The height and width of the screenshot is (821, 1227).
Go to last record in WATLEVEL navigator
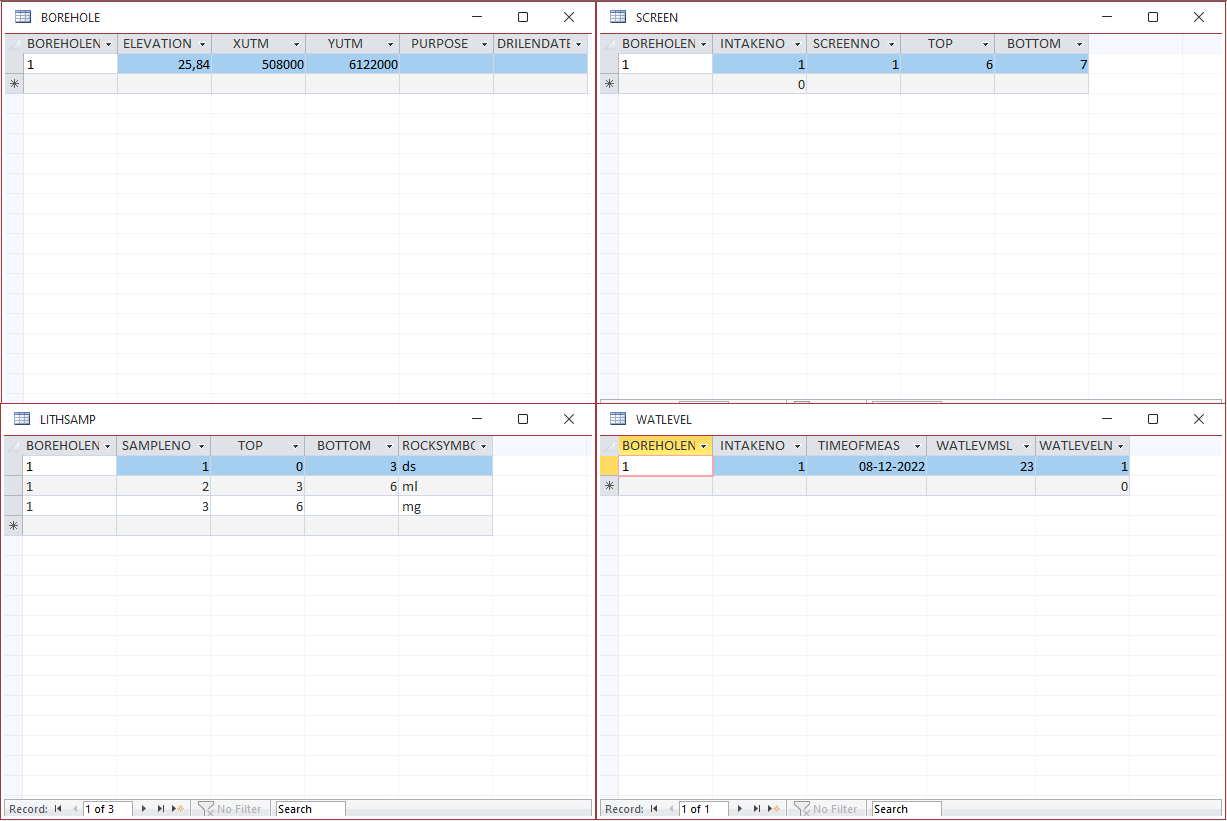(x=756, y=809)
